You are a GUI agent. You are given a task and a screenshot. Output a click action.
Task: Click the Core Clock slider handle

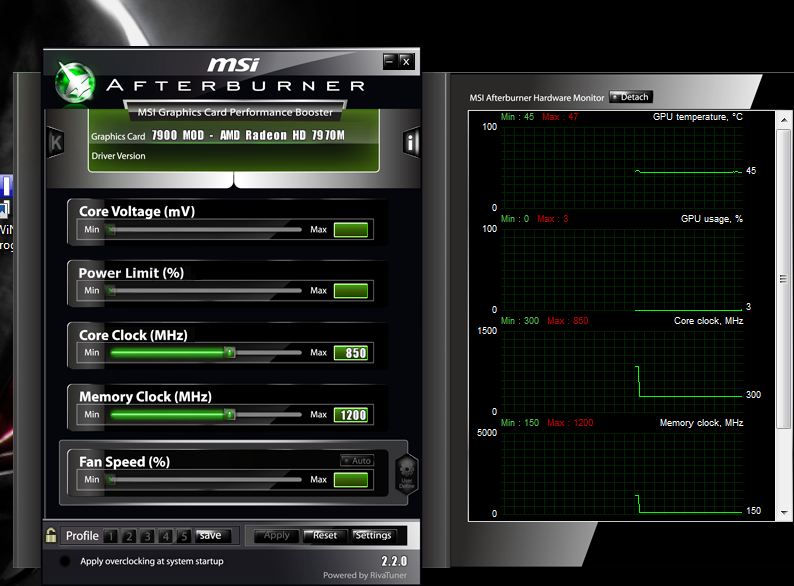click(230, 352)
